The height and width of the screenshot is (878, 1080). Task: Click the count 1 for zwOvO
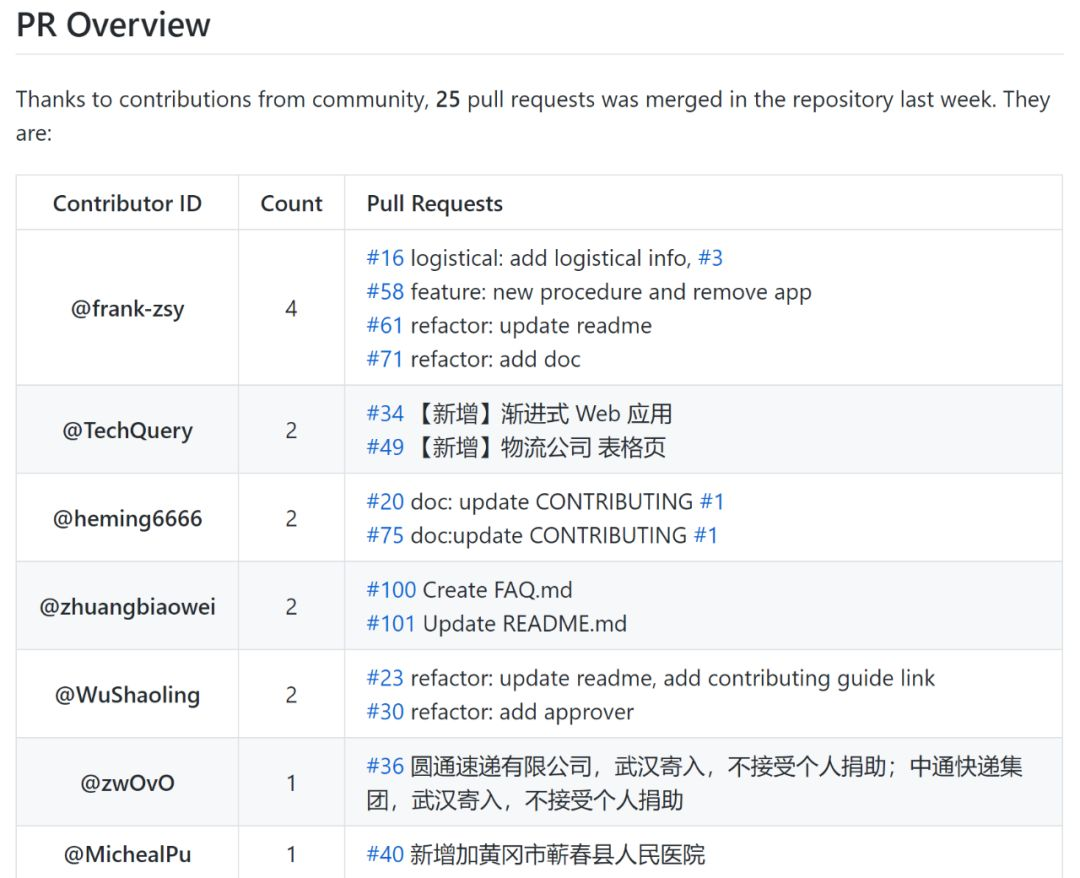[x=291, y=783]
